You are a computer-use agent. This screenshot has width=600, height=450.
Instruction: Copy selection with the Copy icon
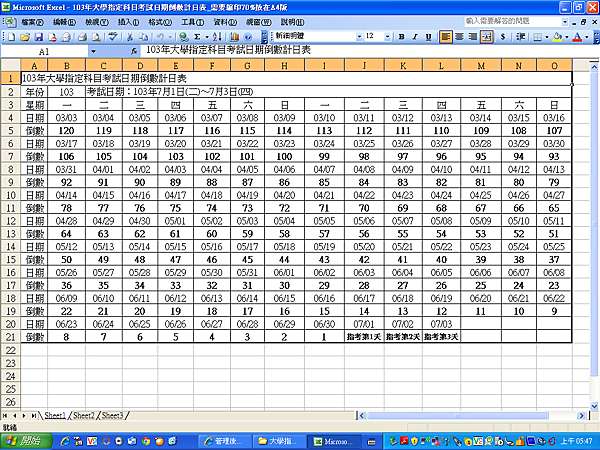[x=143, y=37]
